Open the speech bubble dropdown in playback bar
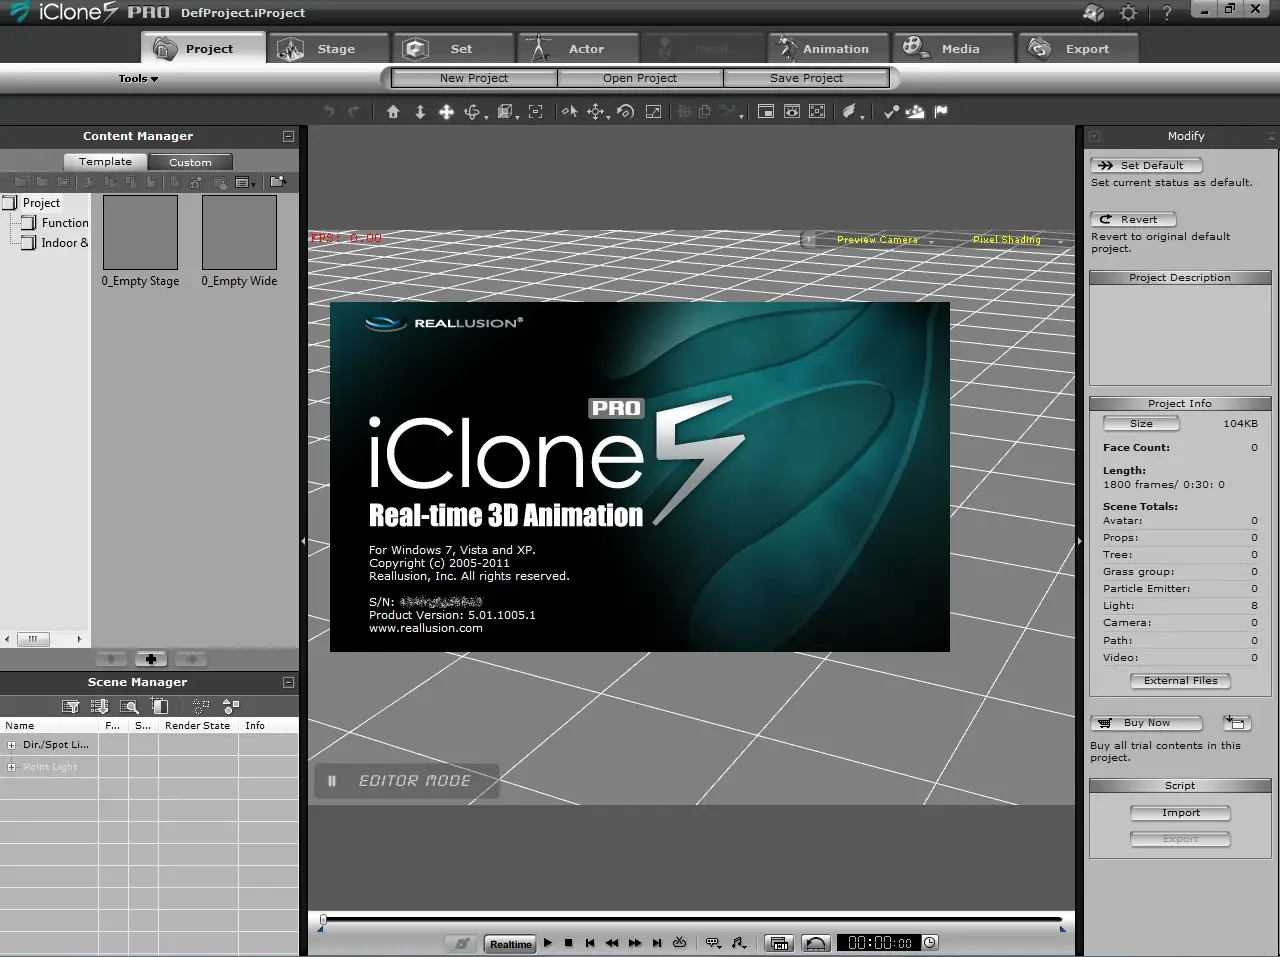 (714, 943)
